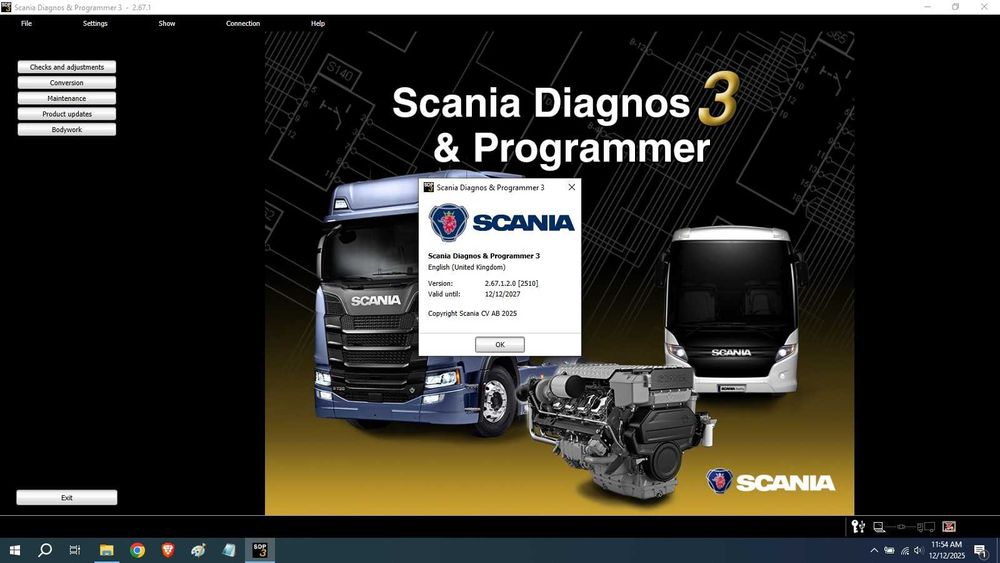This screenshot has height=563, width=1000.
Task: Click the SDP3 app icon on taskbar
Action: point(260,550)
